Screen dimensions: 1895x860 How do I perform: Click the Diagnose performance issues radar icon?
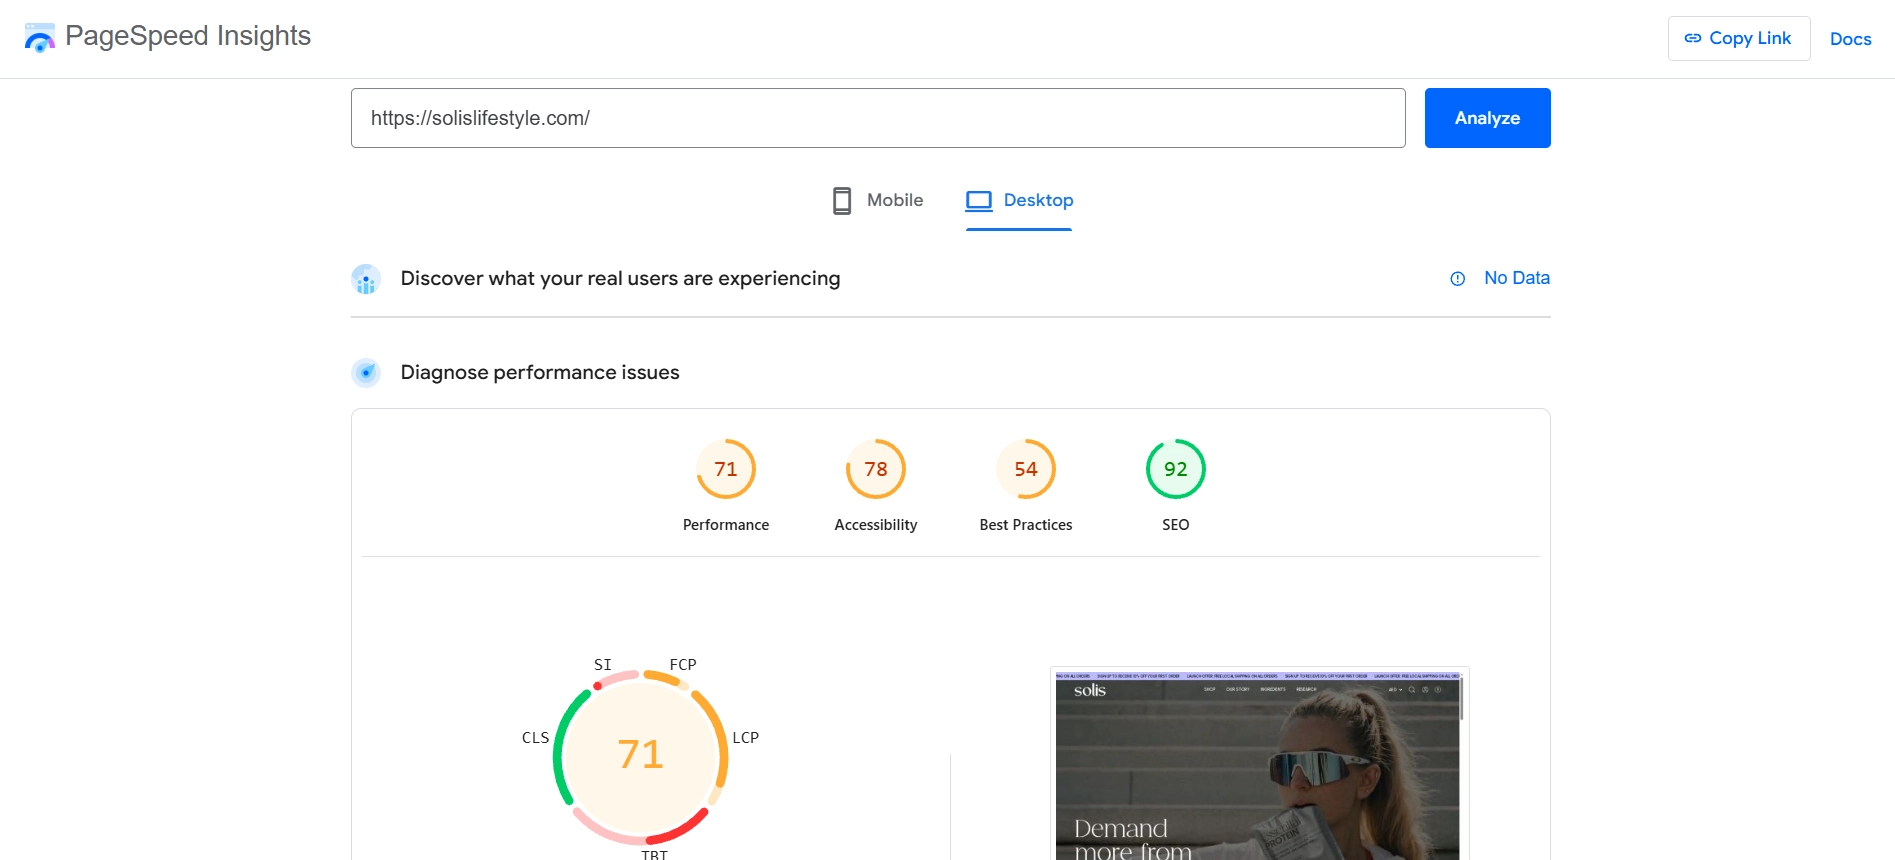pyautogui.click(x=366, y=373)
